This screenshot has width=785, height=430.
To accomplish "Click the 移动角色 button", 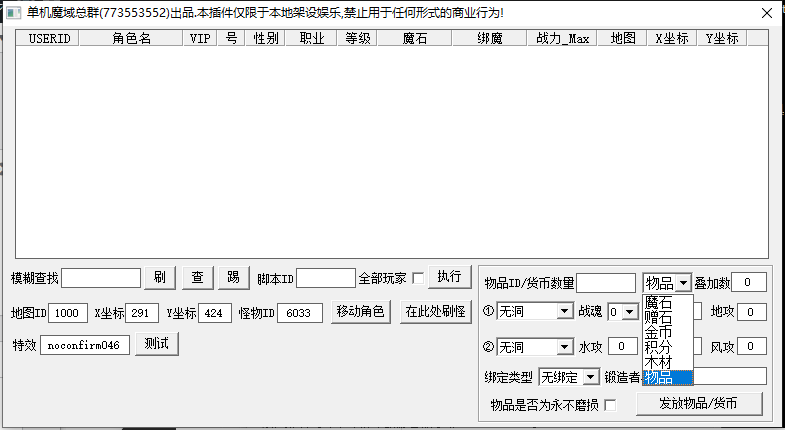I will [x=360, y=312].
